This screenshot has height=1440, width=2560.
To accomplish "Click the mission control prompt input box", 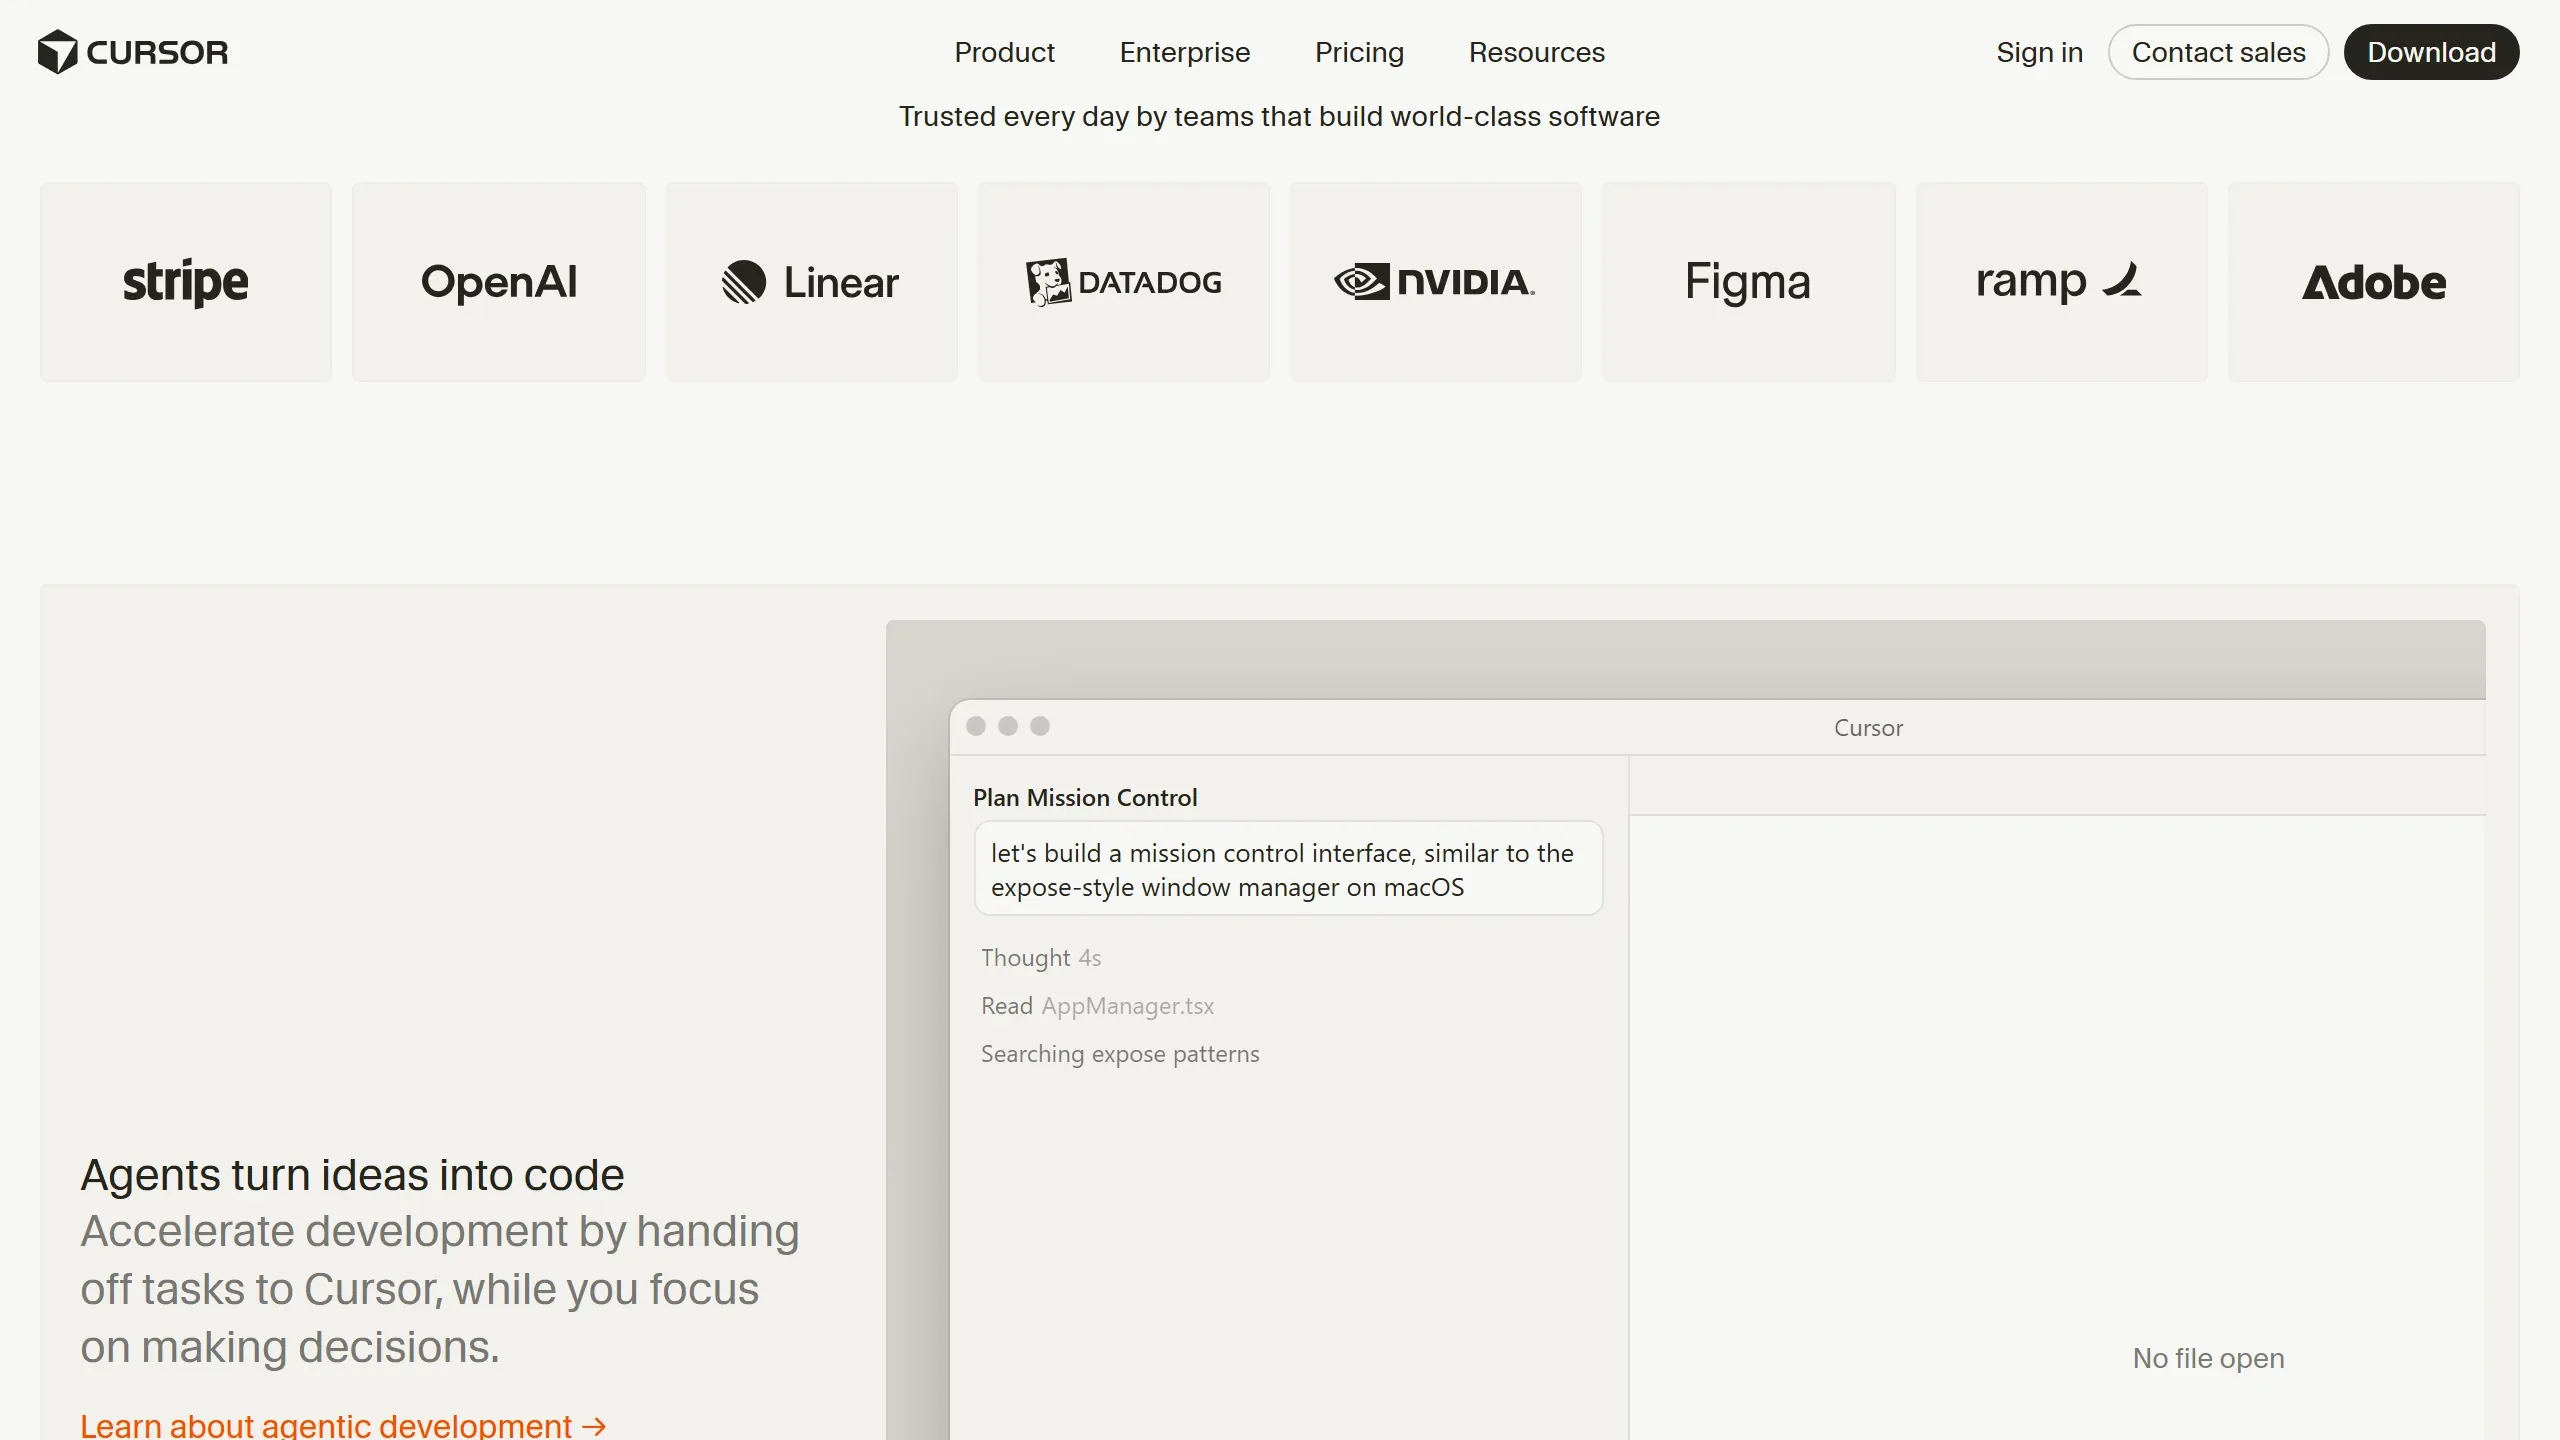I will 1288,869.
